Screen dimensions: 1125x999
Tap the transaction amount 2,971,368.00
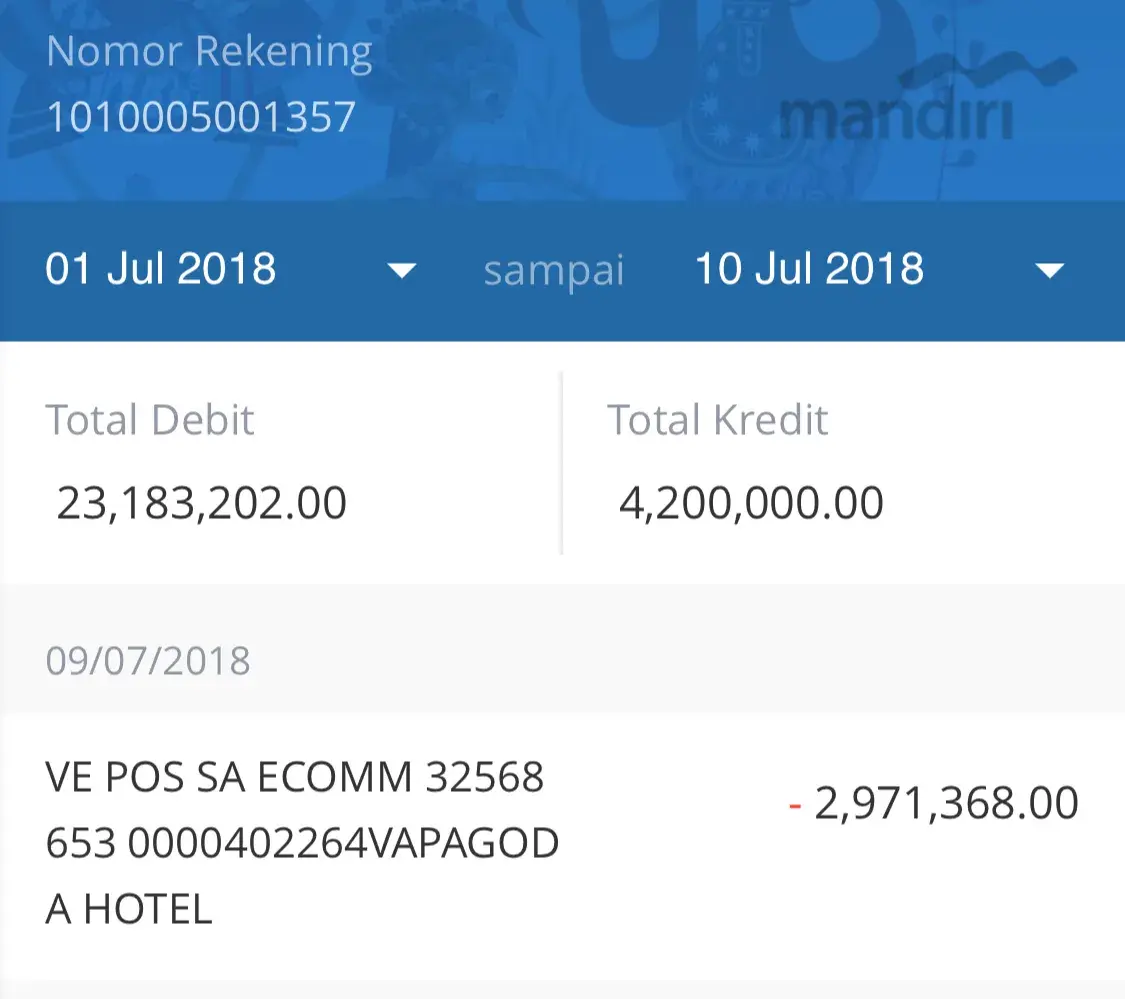click(x=946, y=804)
